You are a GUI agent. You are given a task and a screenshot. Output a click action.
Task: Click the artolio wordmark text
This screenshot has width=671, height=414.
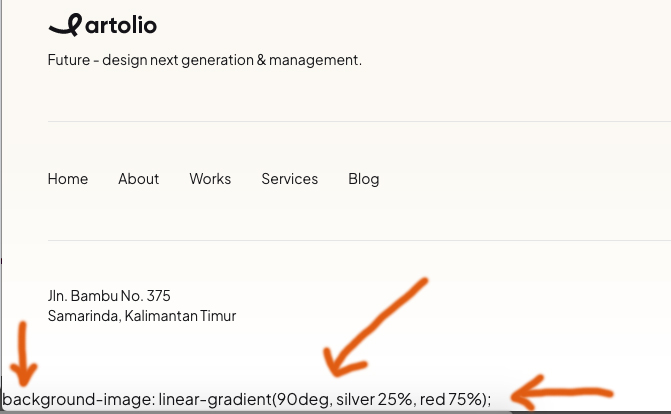coord(115,25)
